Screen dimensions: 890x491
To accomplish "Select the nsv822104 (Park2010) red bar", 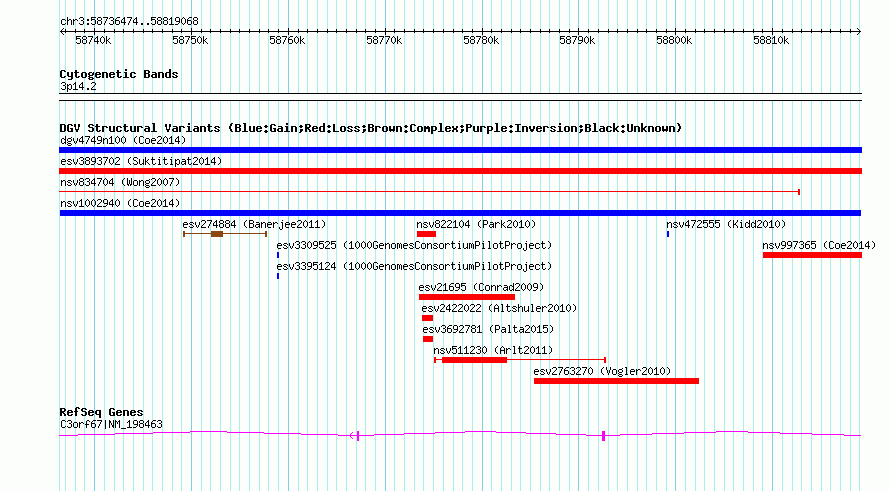I will (426, 234).
